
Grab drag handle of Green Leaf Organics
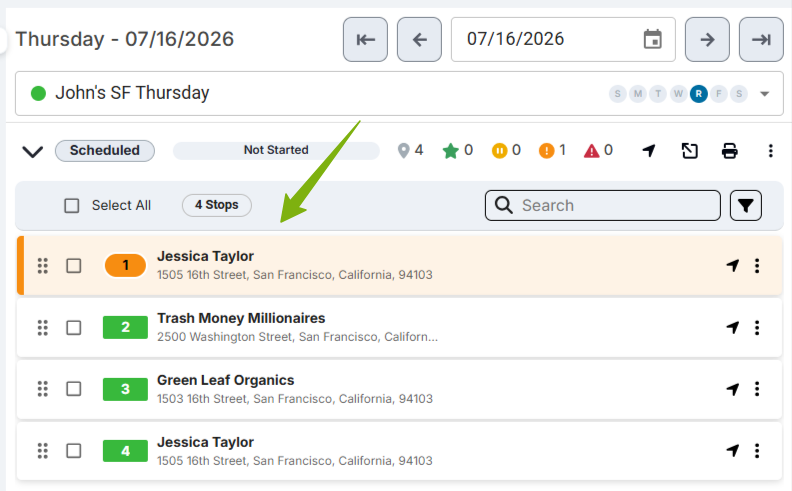click(x=43, y=389)
